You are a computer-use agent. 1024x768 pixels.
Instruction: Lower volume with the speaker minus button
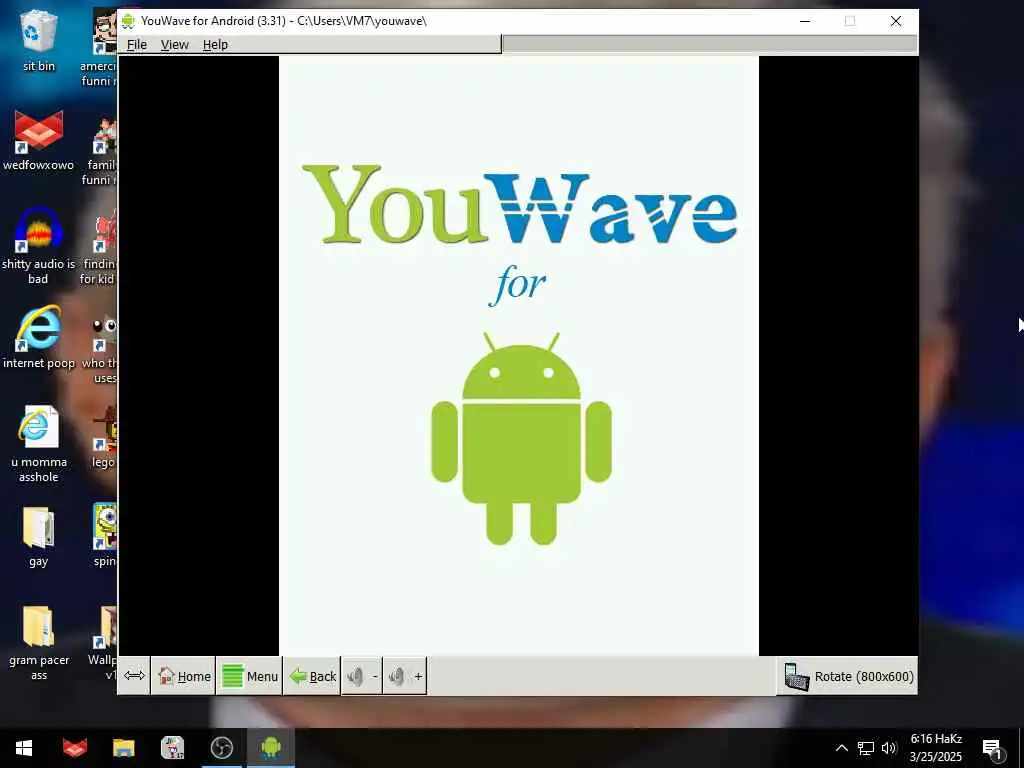coord(362,676)
